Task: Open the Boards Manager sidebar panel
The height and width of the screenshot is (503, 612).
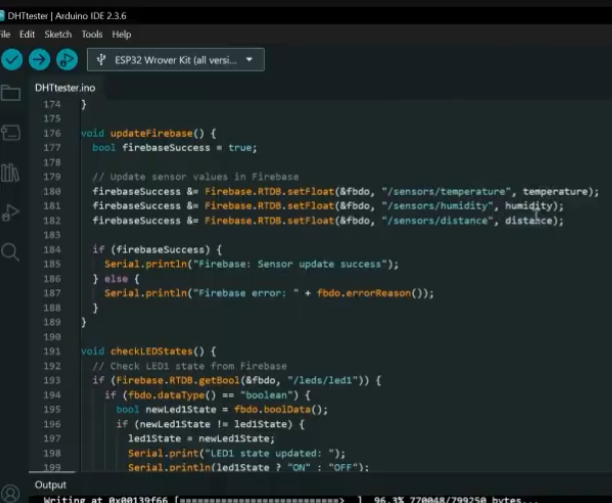Action: (x=10, y=132)
